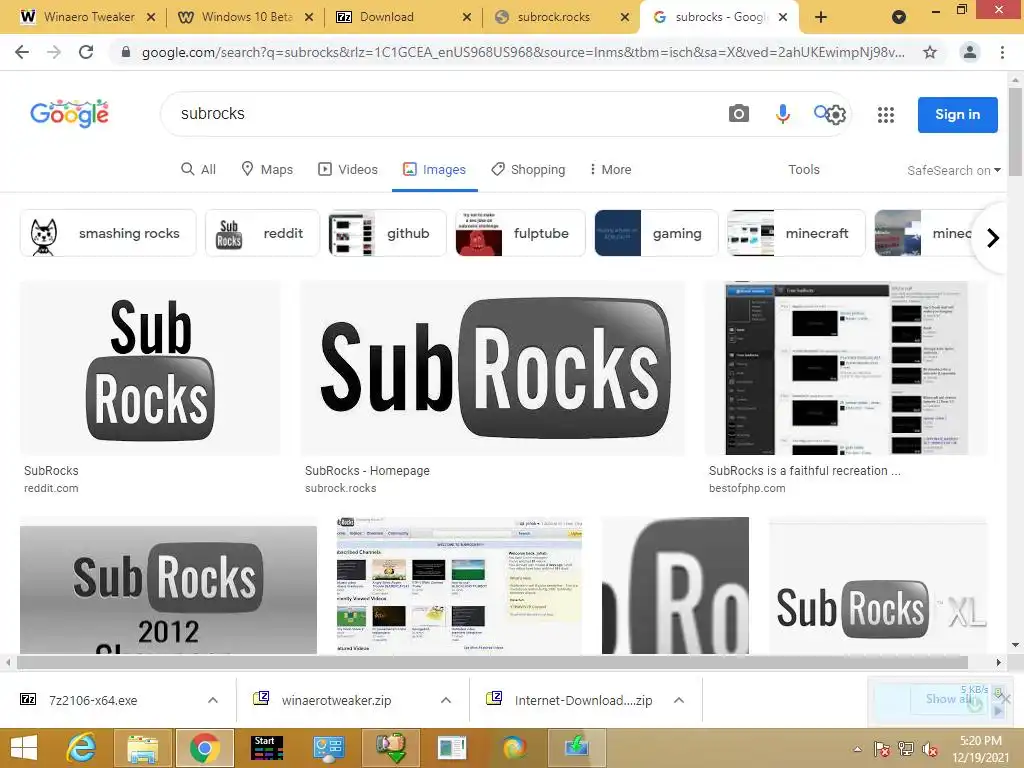
Task: Open the Chrome profile avatar icon
Action: [970, 52]
